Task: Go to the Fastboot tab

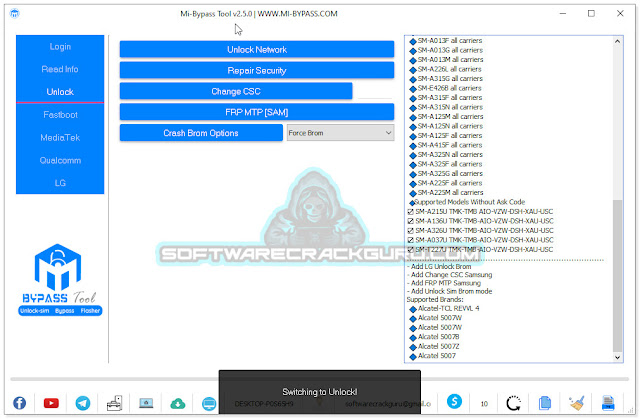Action: point(60,115)
